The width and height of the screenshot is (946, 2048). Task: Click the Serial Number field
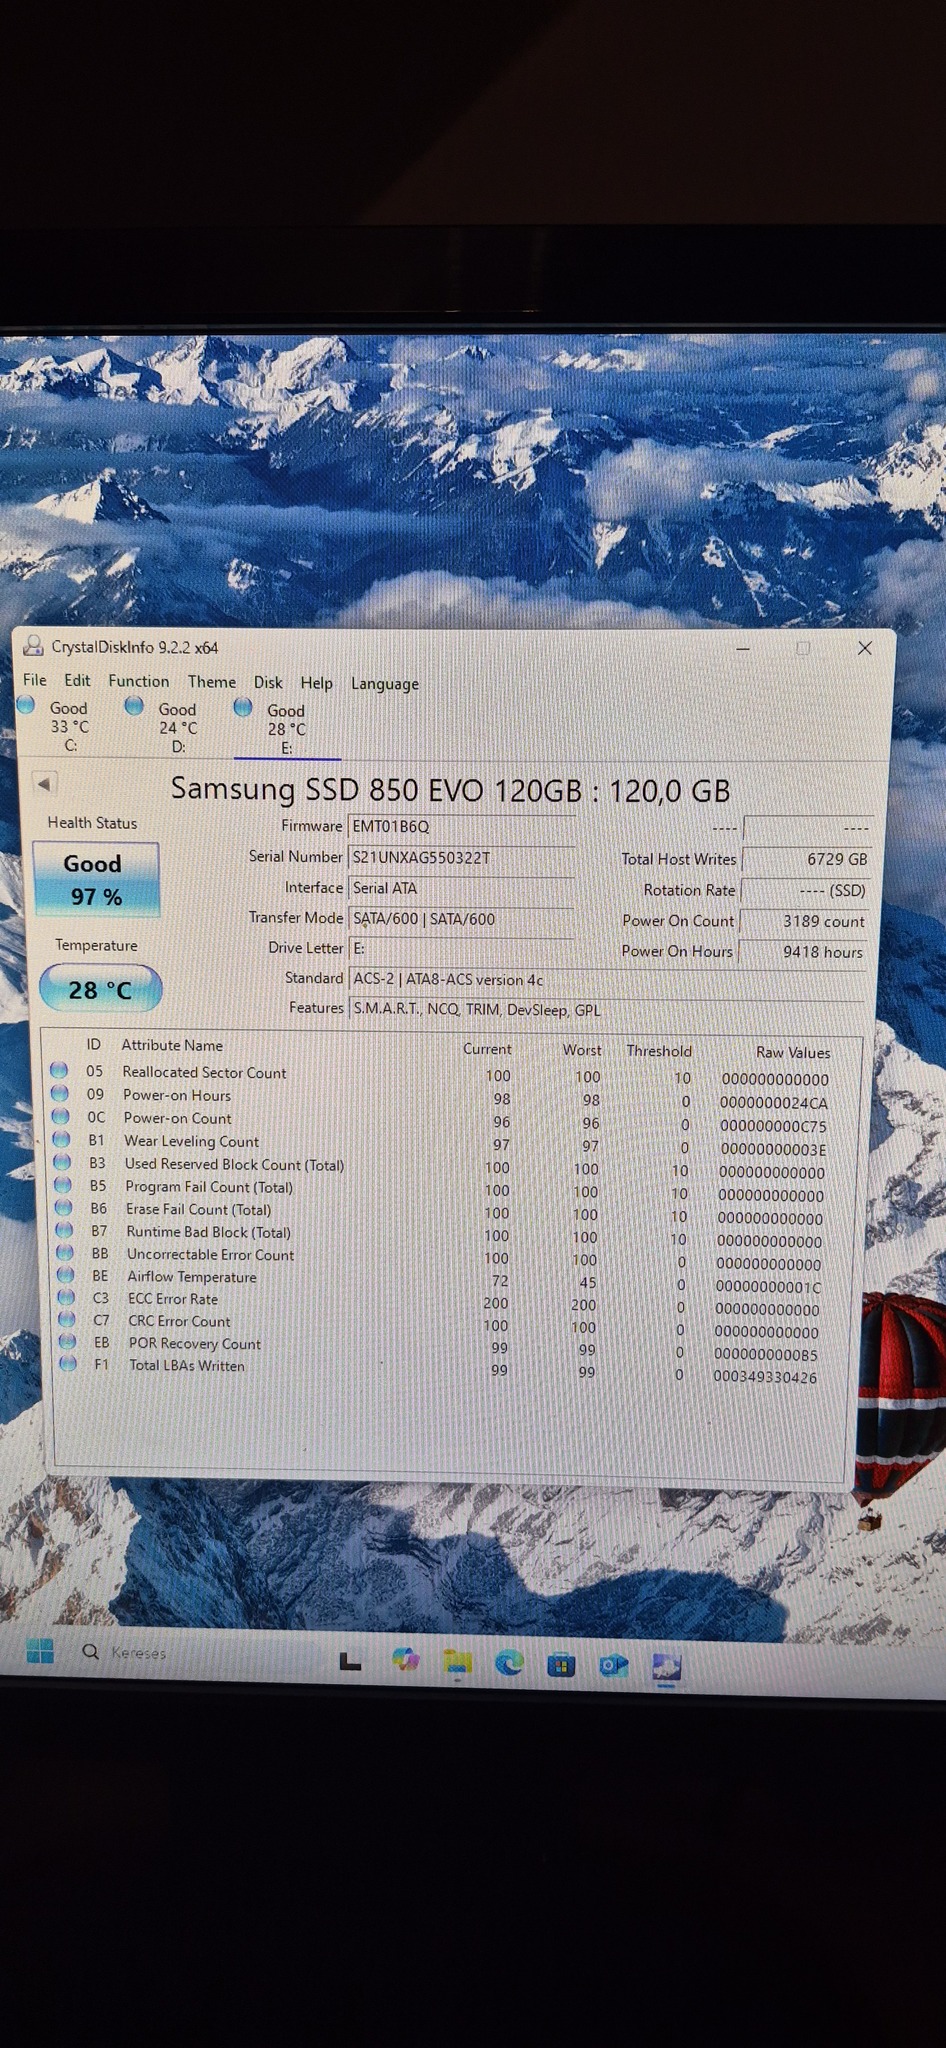click(461, 857)
